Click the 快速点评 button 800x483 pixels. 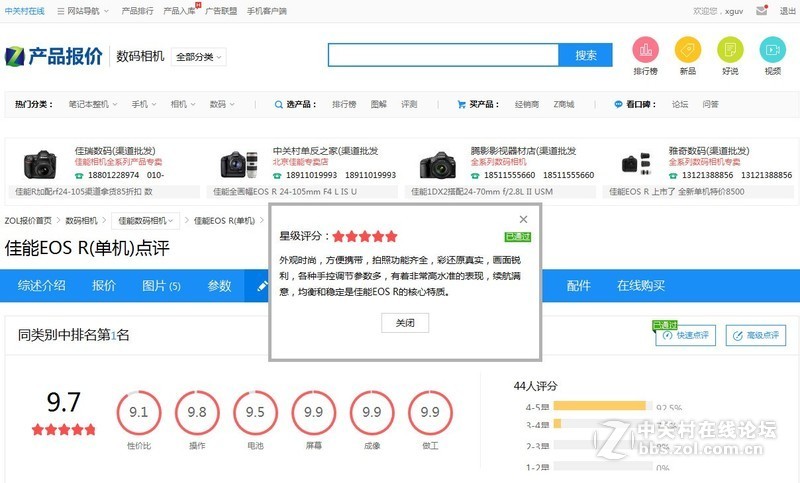[686, 336]
